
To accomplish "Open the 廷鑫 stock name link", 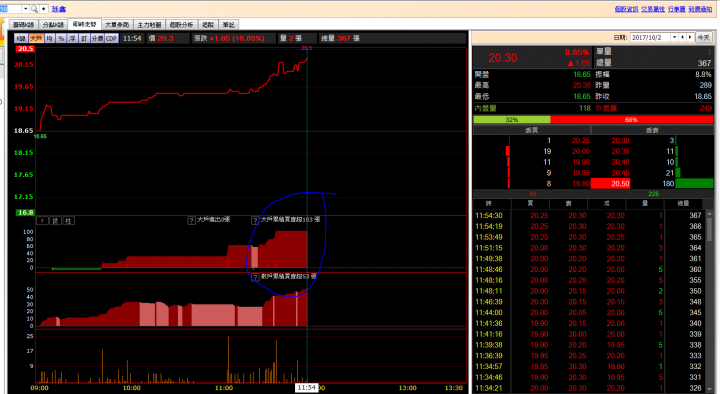I will (x=59, y=9).
